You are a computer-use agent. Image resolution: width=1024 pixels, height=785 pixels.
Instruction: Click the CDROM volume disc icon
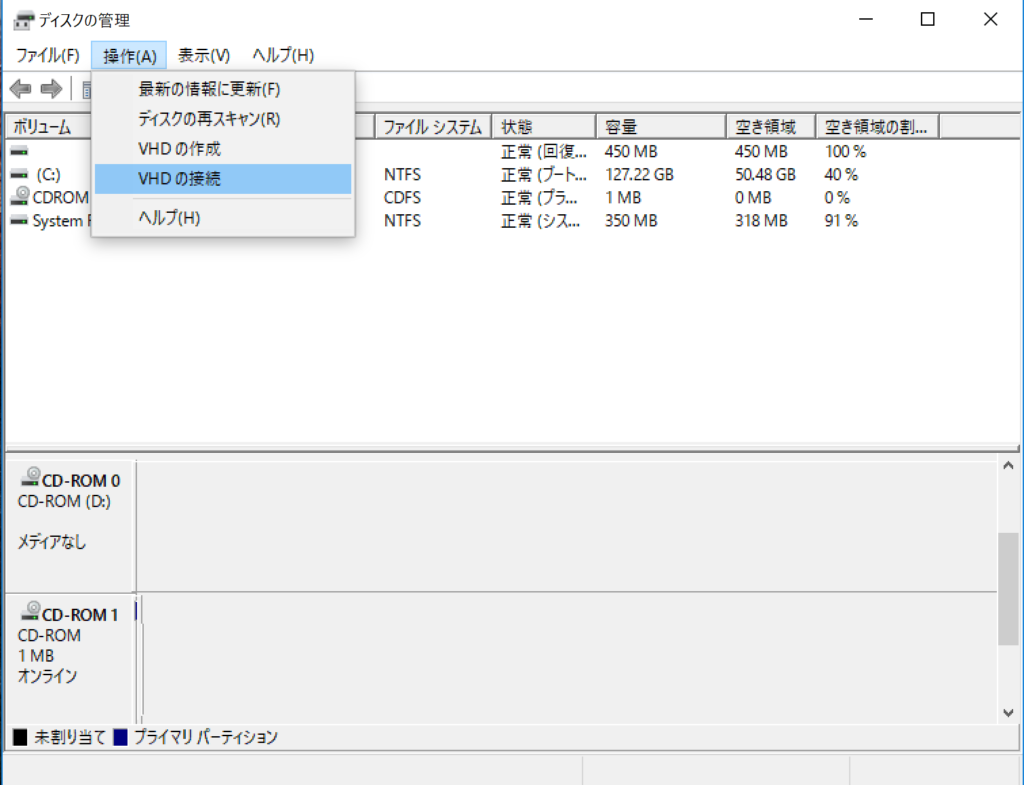[20, 196]
